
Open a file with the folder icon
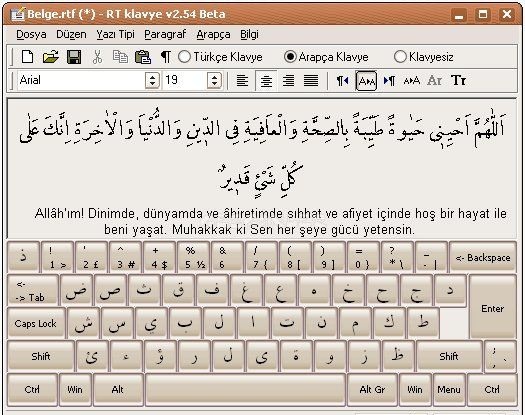pyautogui.click(x=51, y=57)
